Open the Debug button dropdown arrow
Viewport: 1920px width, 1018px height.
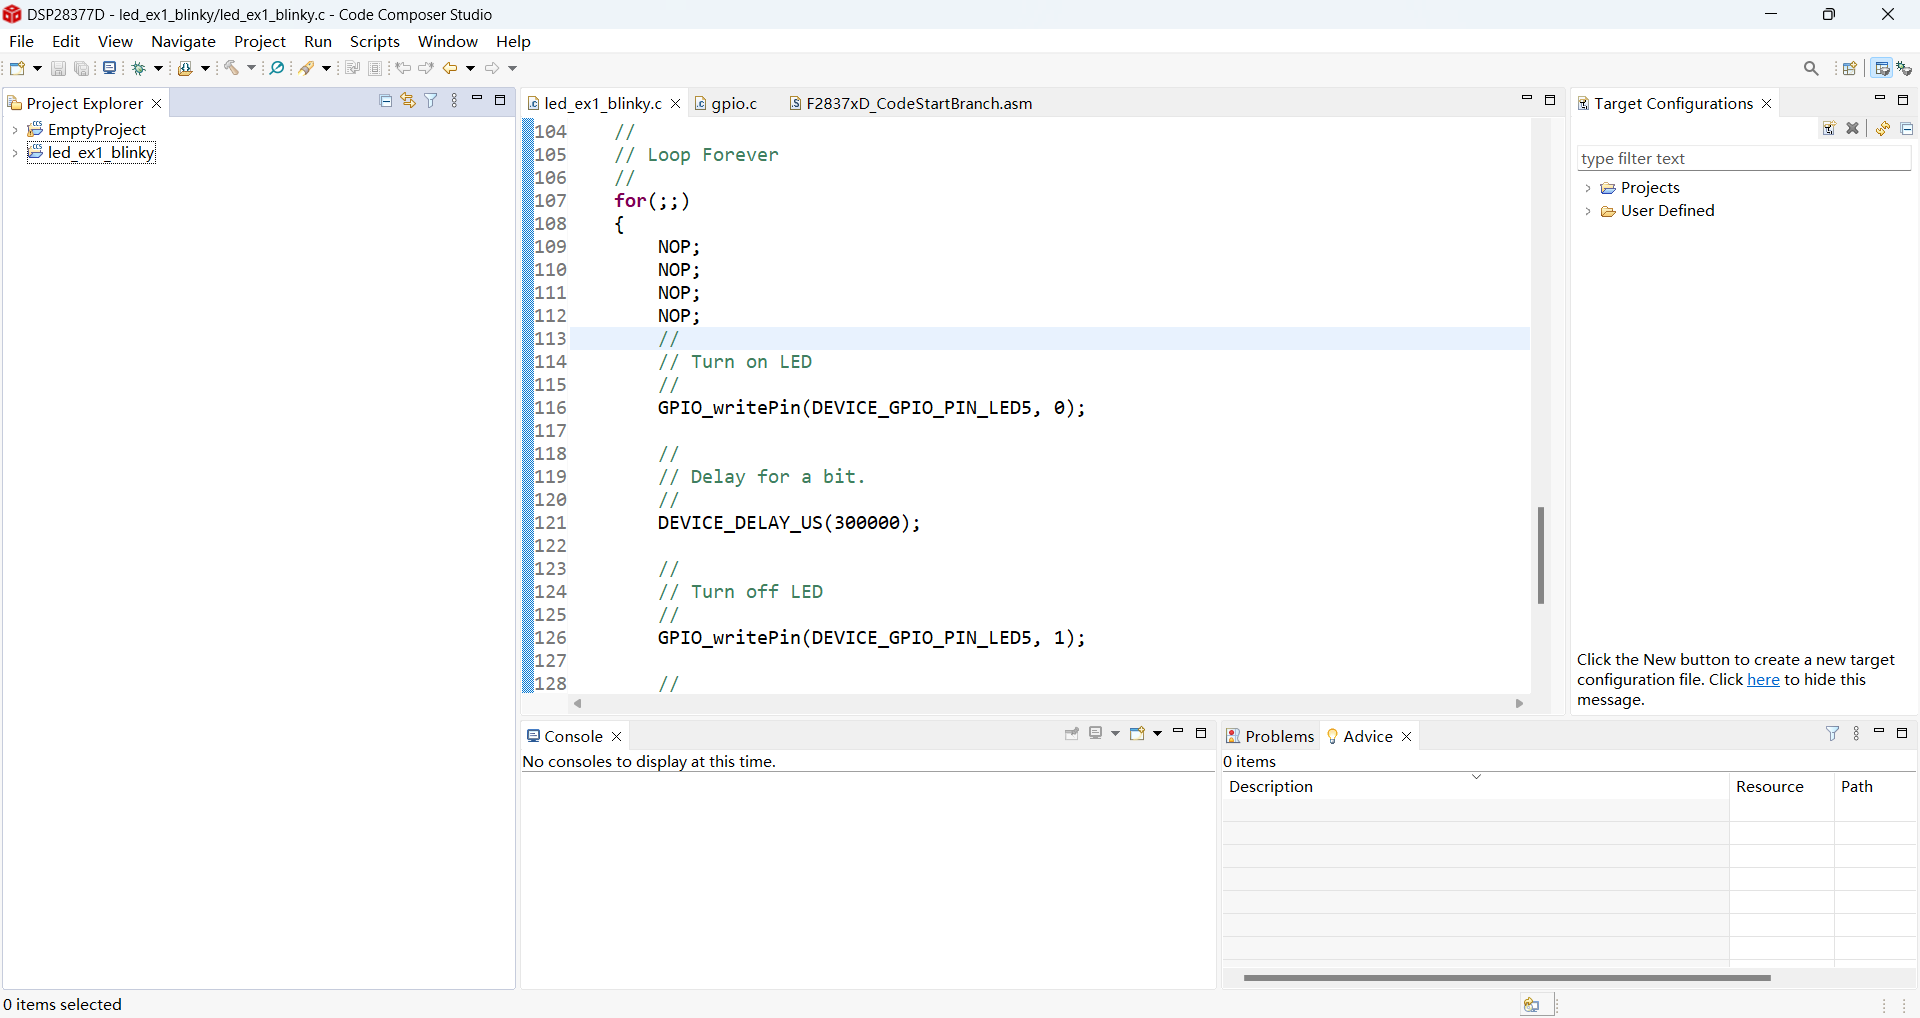point(158,68)
